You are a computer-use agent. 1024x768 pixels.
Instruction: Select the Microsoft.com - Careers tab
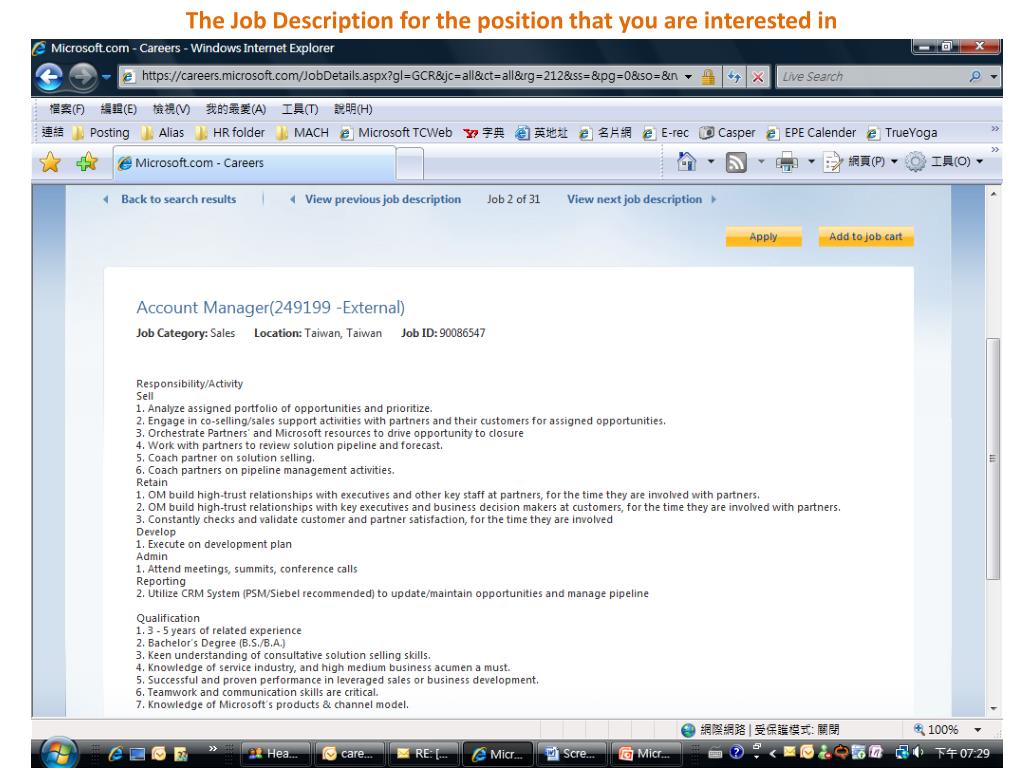click(x=255, y=163)
